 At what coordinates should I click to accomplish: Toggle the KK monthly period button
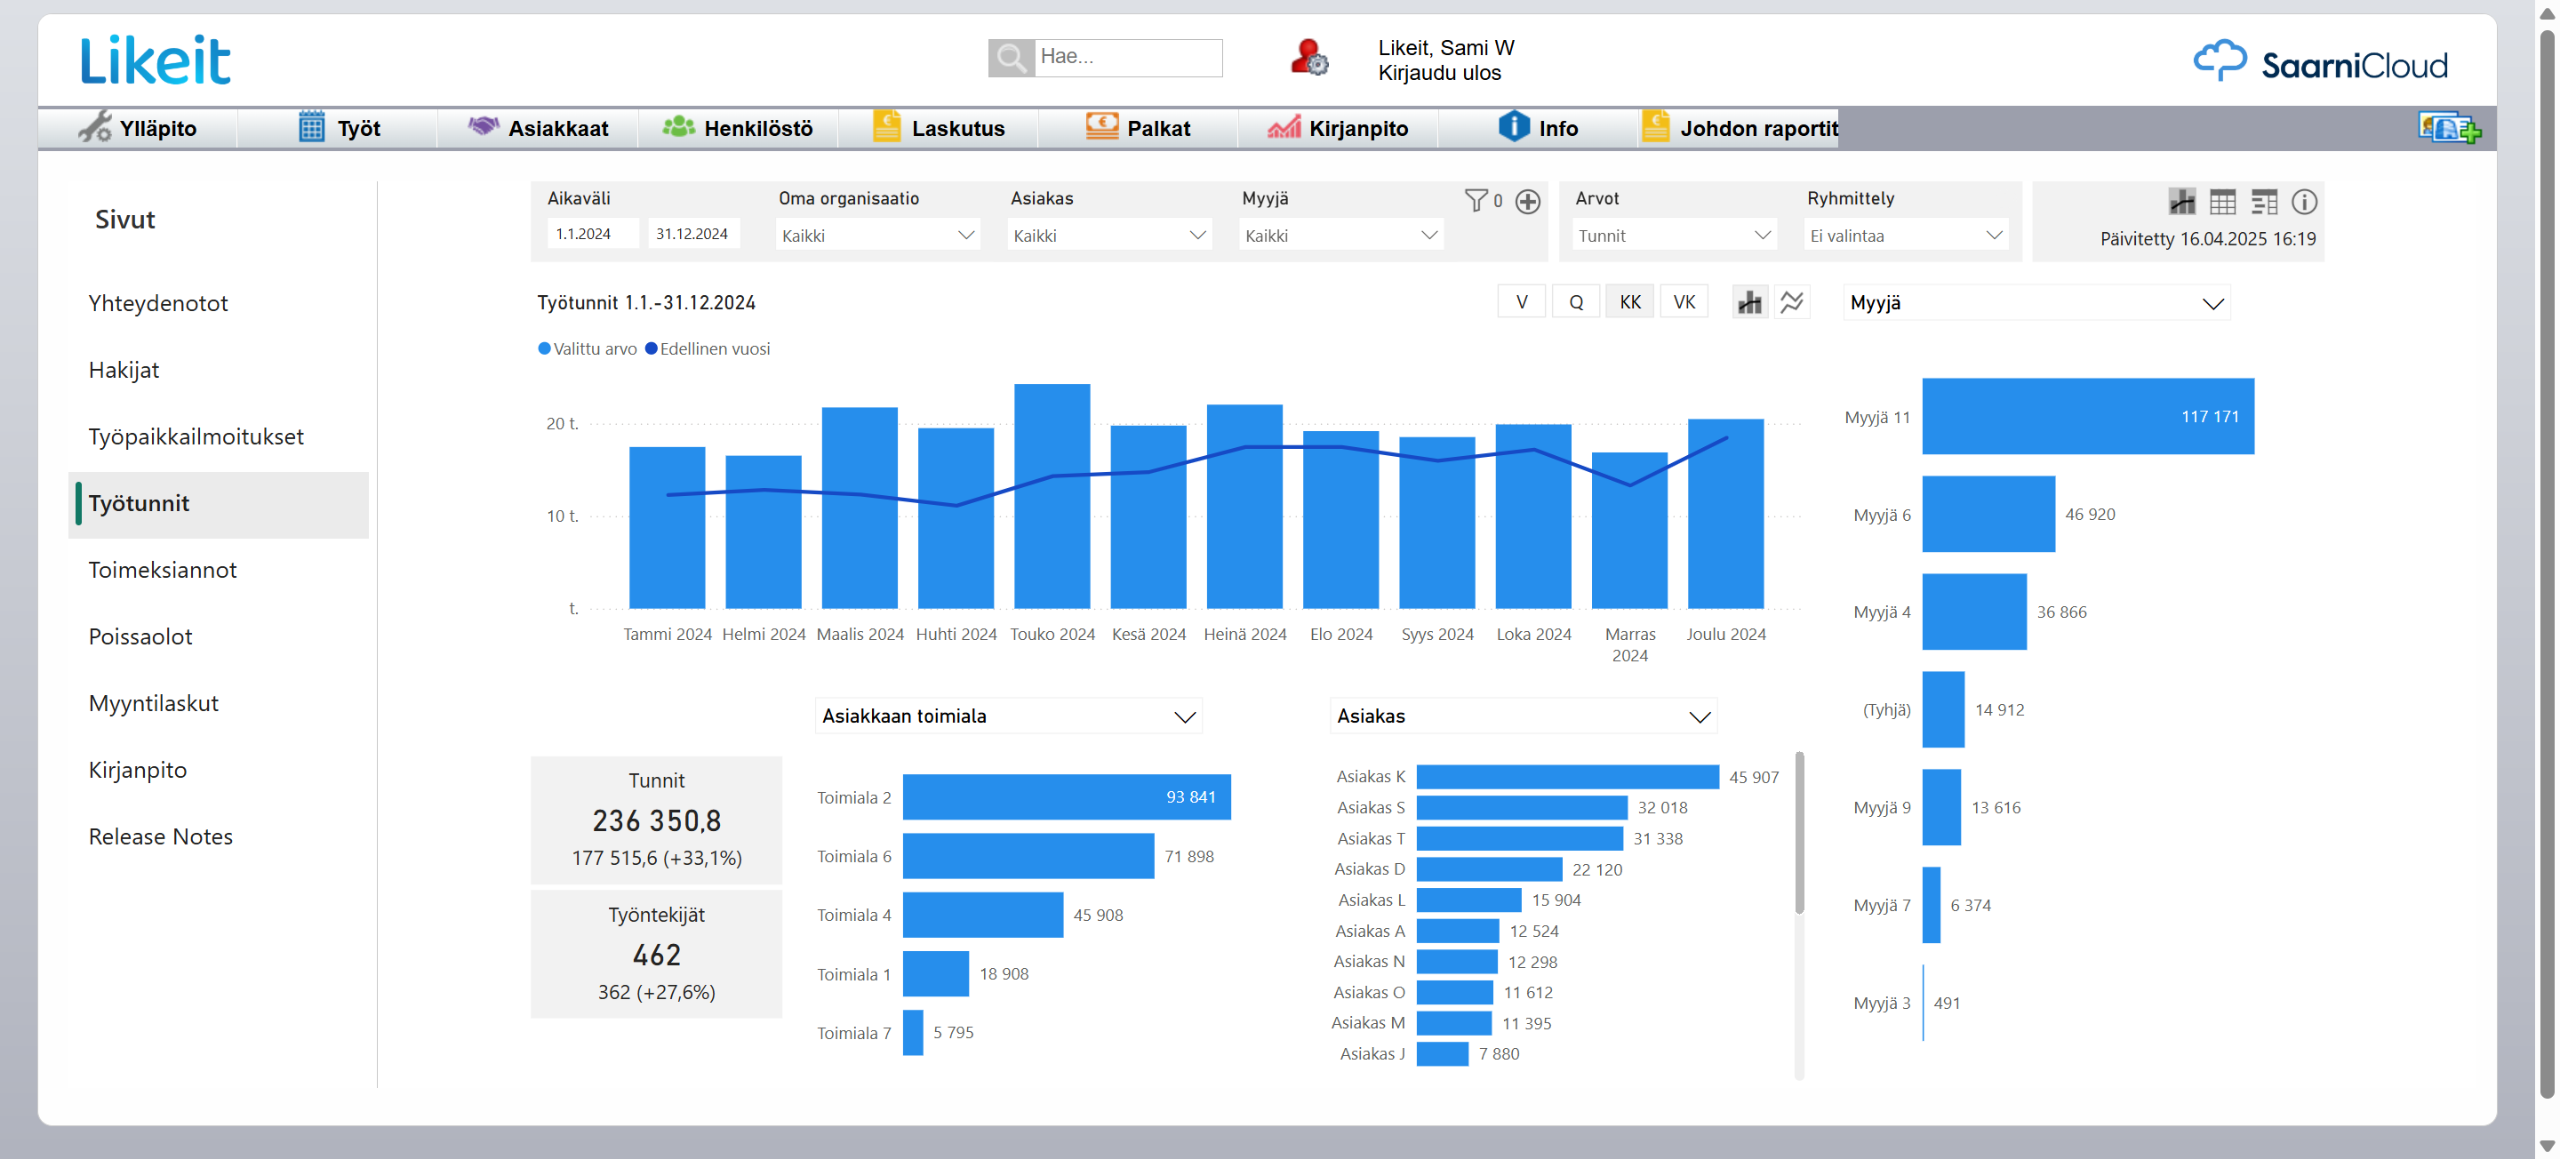click(1630, 302)
